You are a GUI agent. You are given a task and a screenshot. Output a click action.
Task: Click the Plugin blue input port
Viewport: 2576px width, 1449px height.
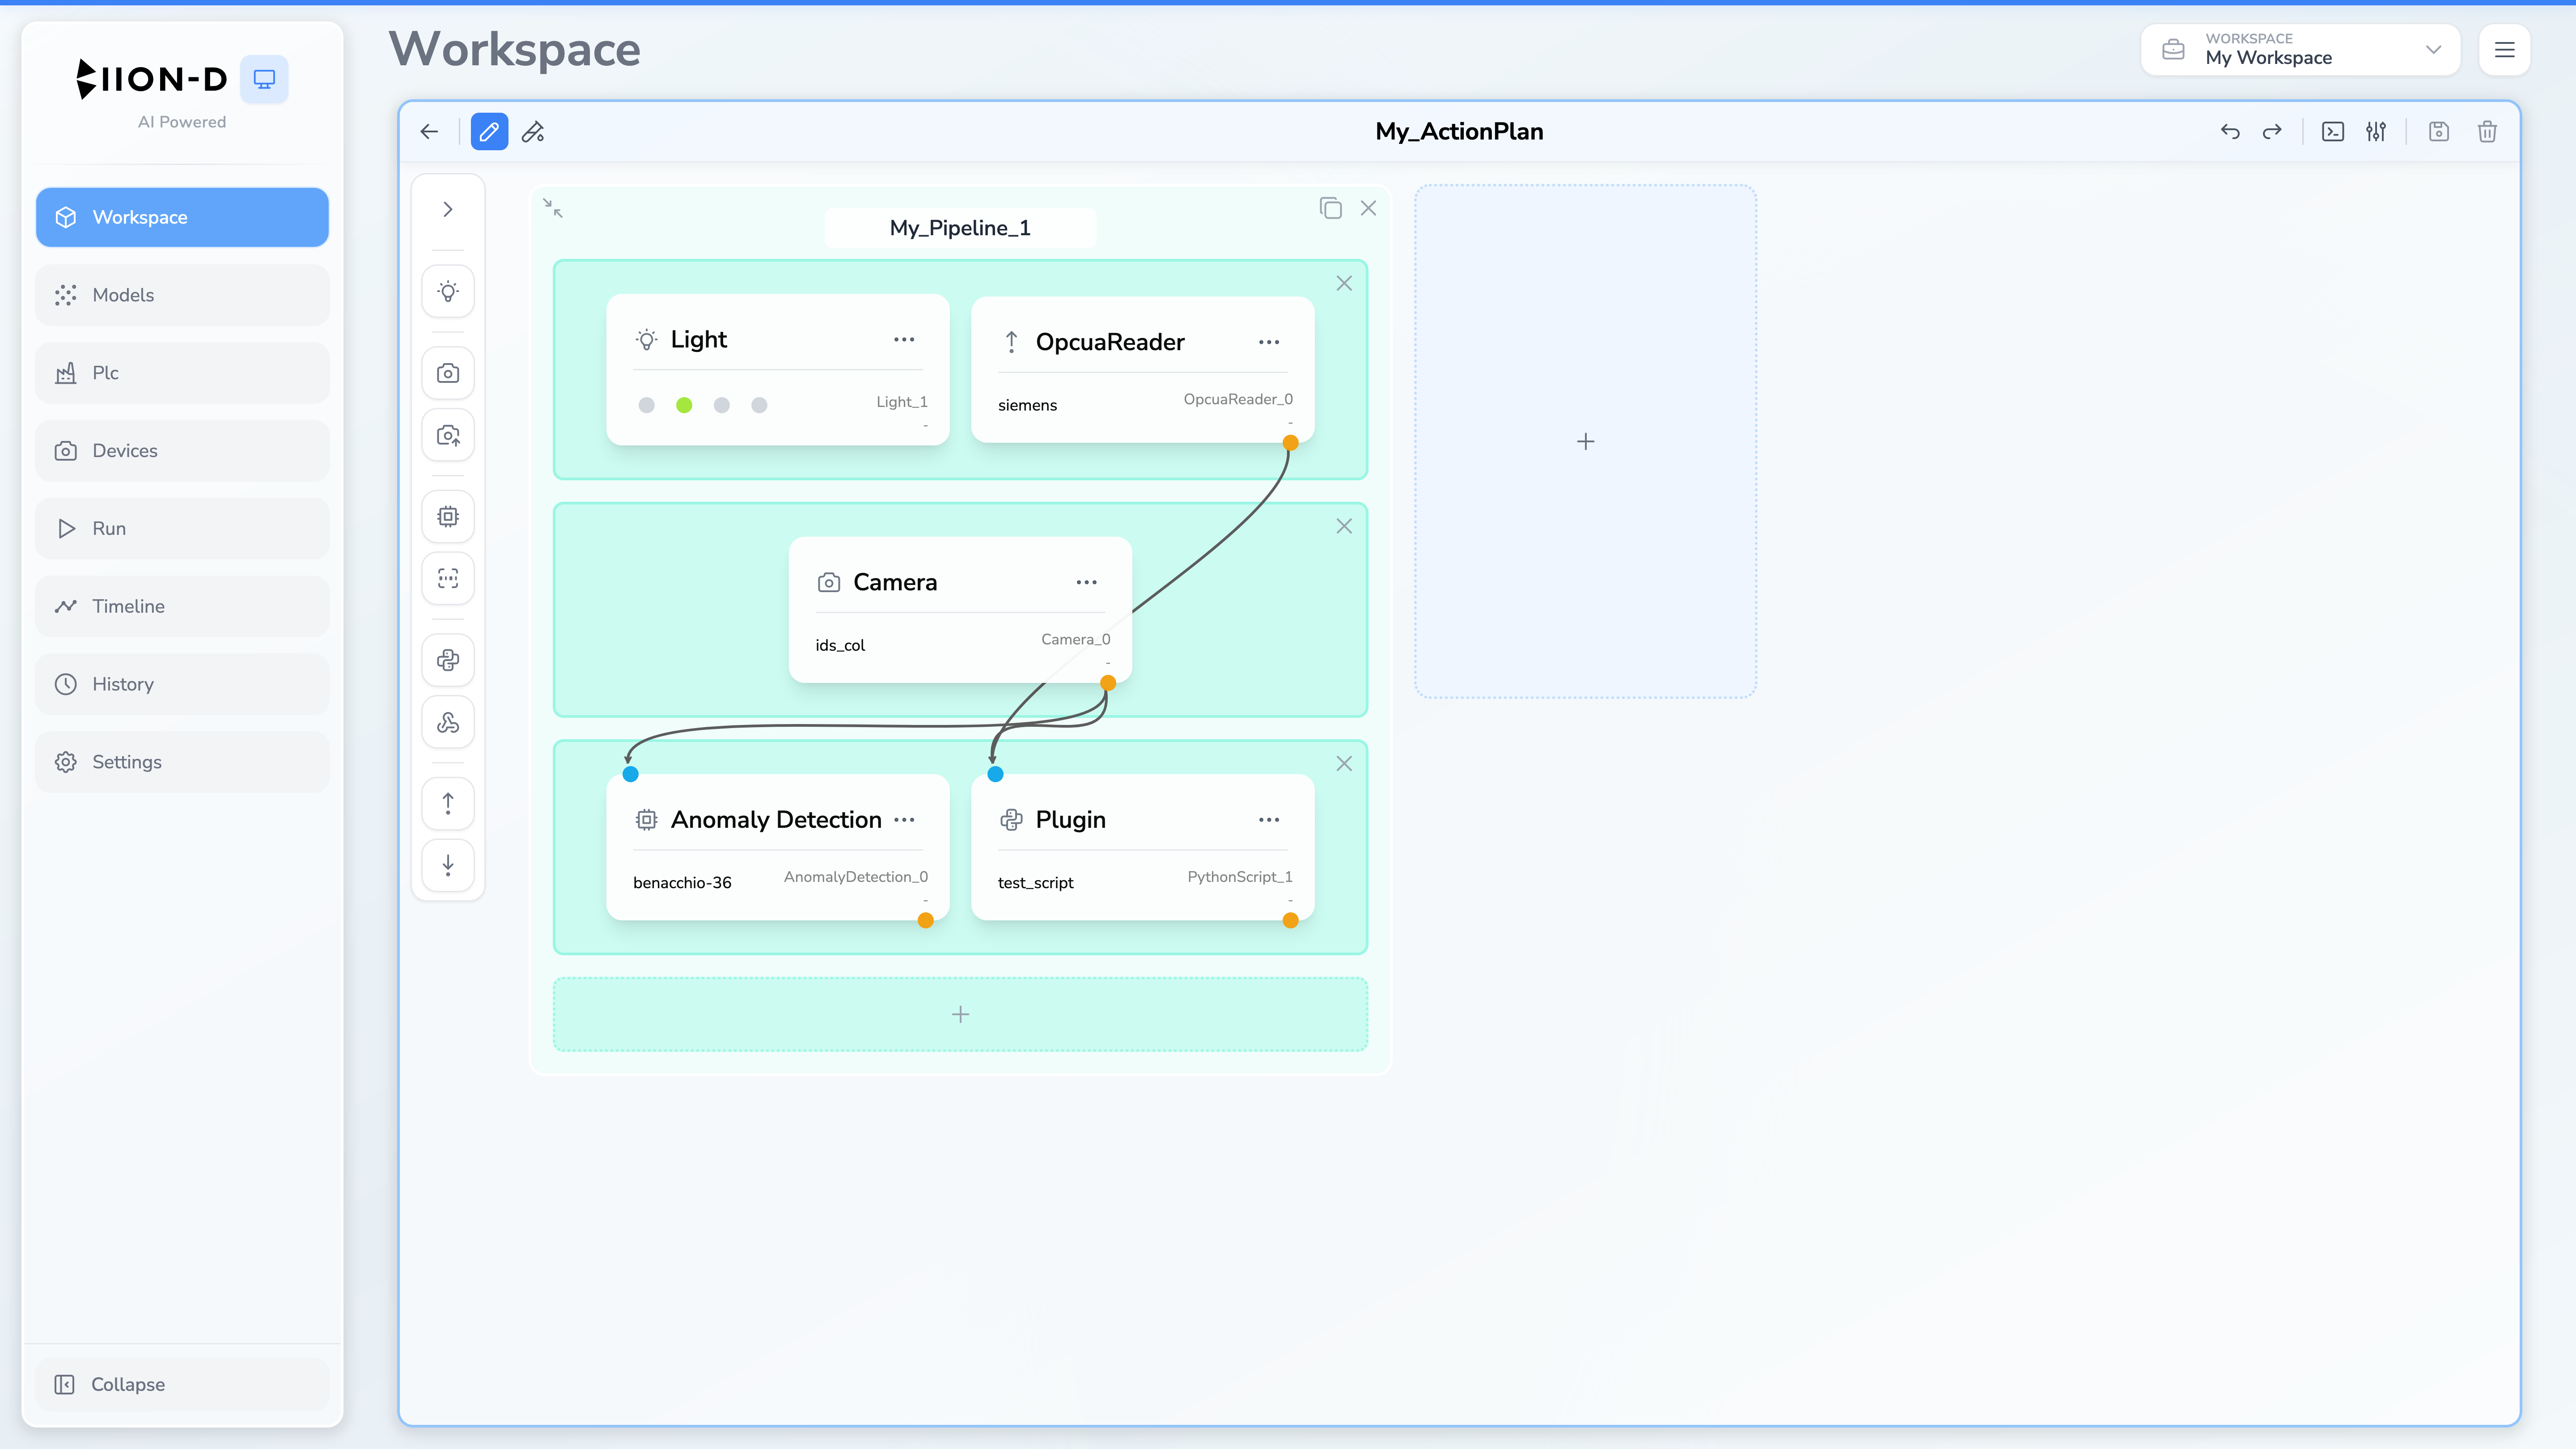[x=995, y=774]
